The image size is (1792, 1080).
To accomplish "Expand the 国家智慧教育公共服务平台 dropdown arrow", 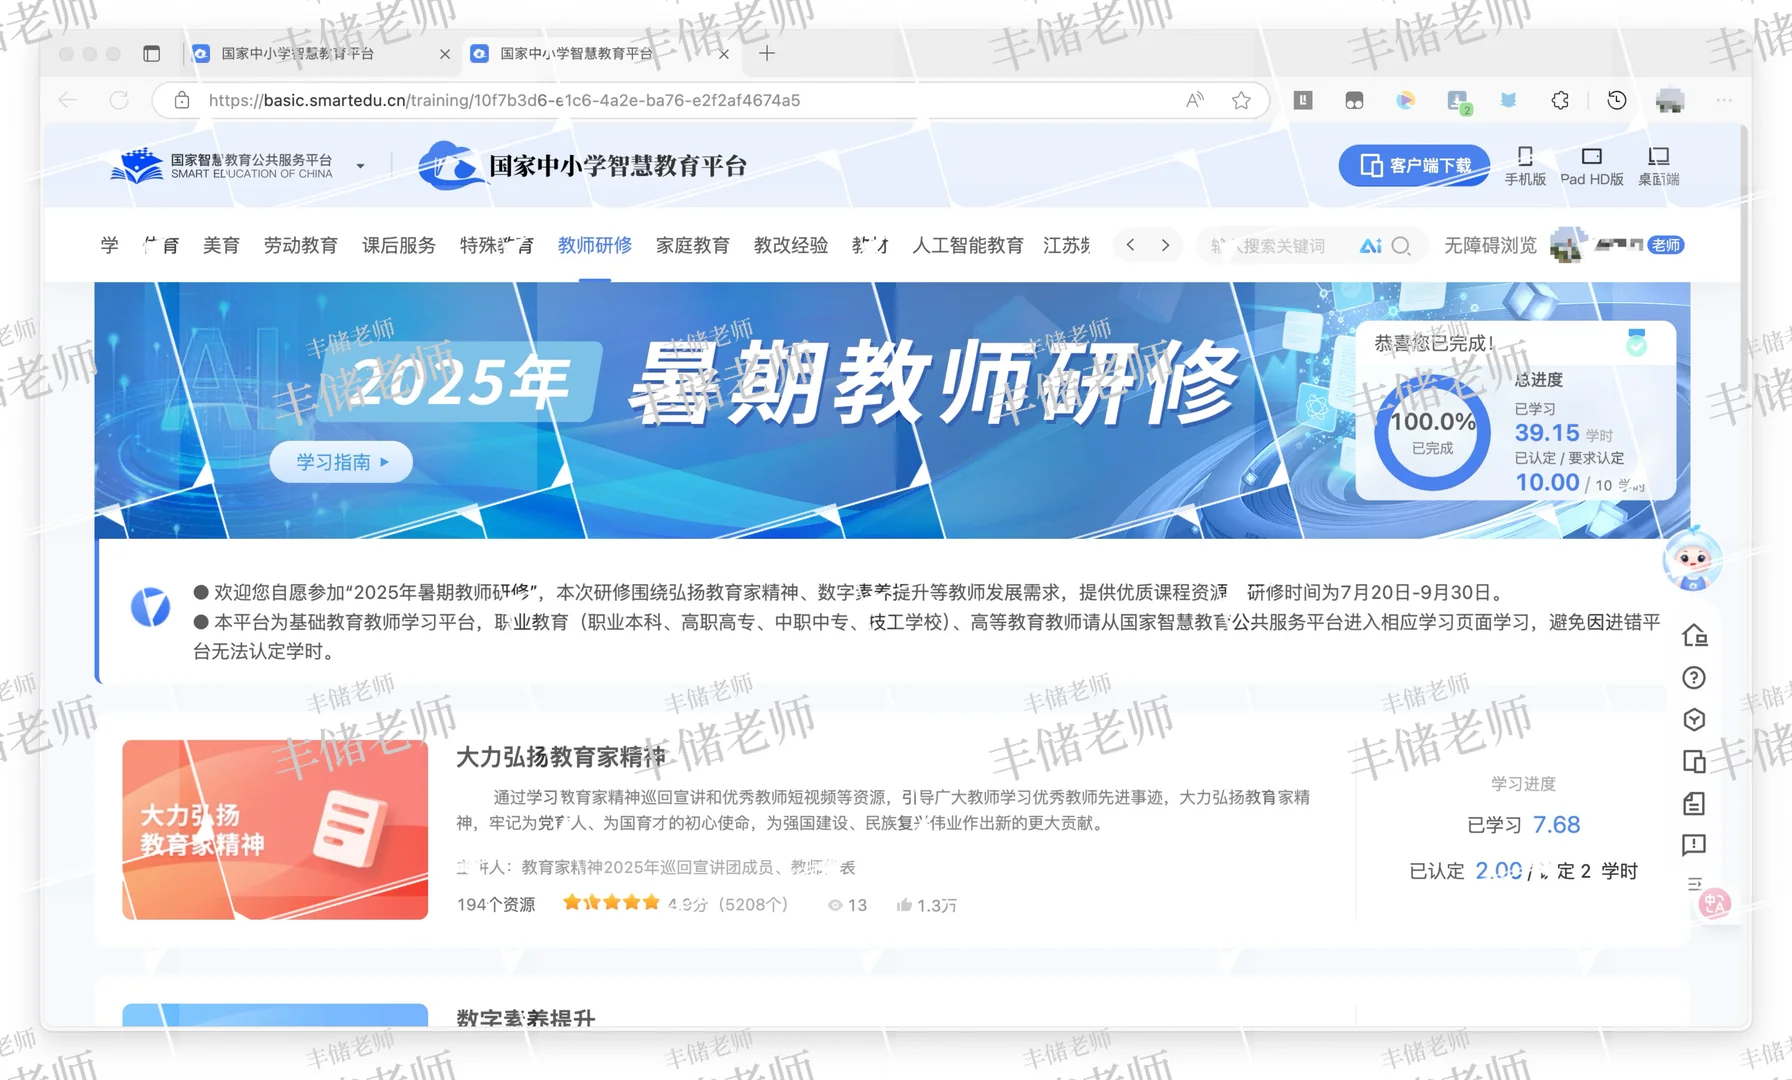I will pos(360,165).
